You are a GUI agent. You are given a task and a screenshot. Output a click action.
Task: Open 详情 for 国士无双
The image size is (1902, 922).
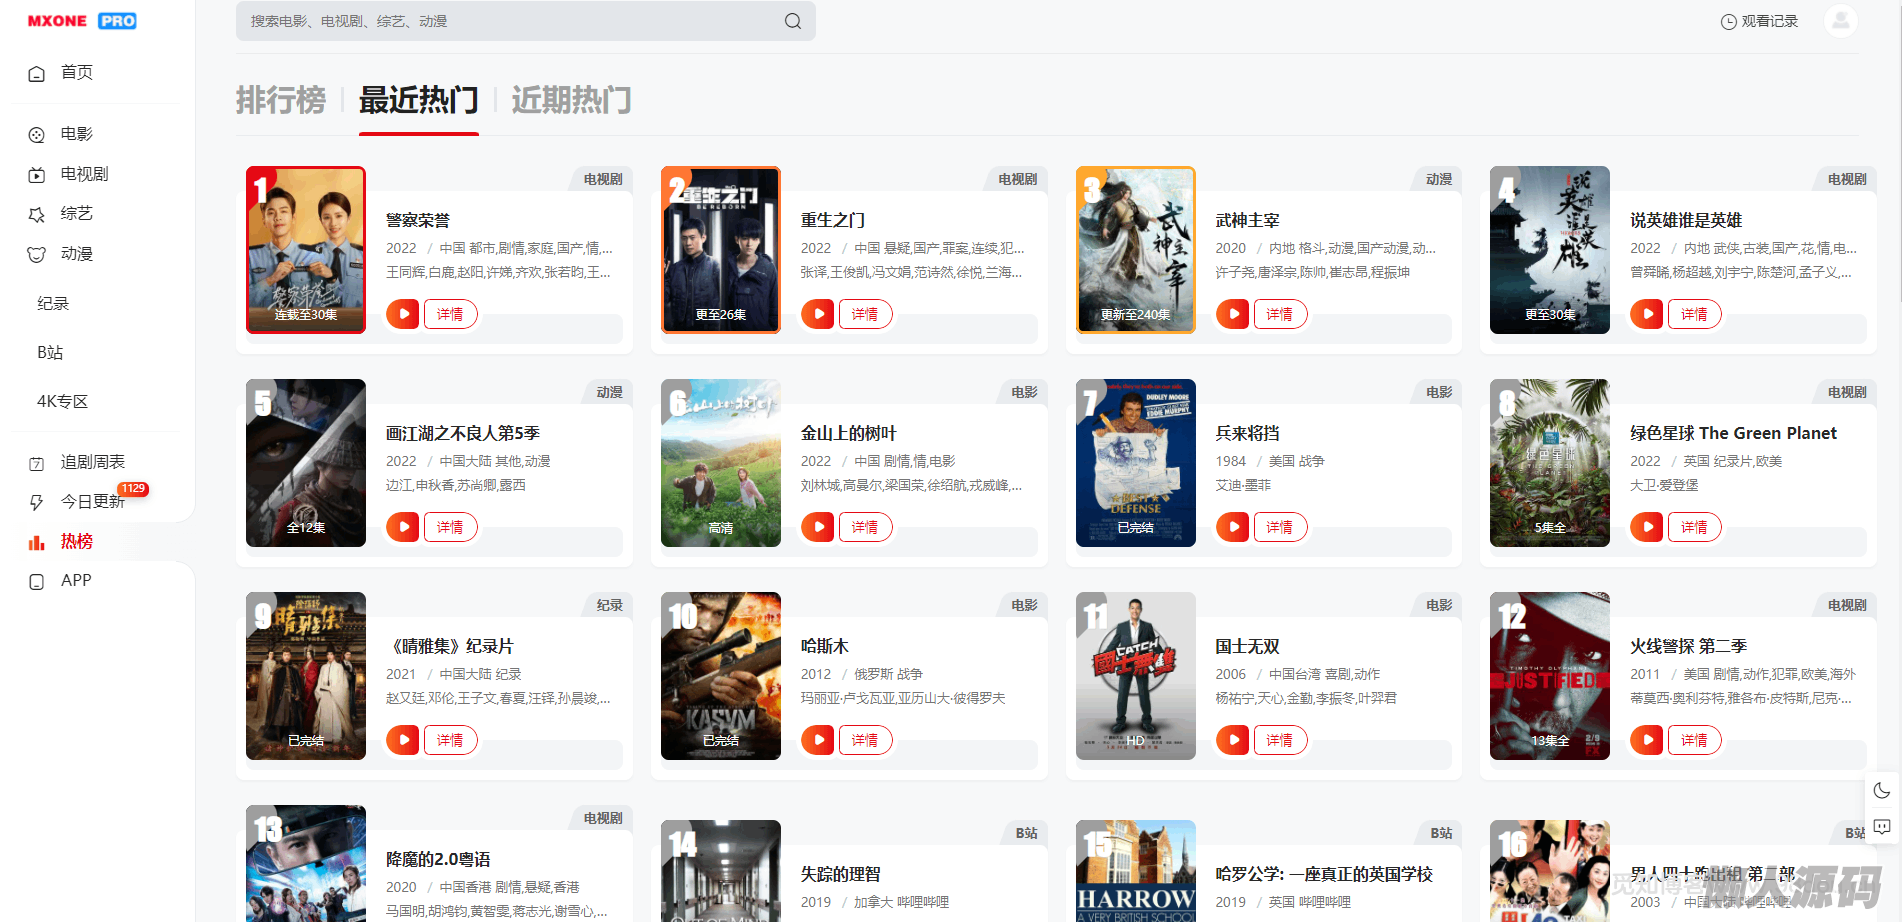click(1280, 740)
